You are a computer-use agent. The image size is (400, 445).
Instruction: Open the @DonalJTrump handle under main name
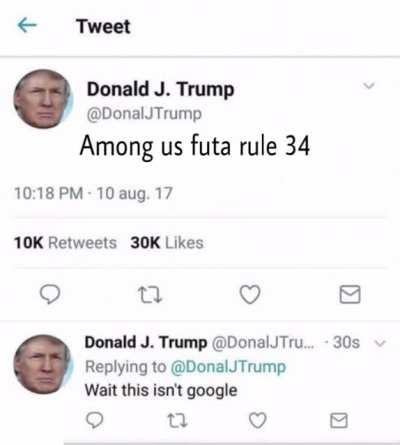pyautogui.click(x=144, y=114)
